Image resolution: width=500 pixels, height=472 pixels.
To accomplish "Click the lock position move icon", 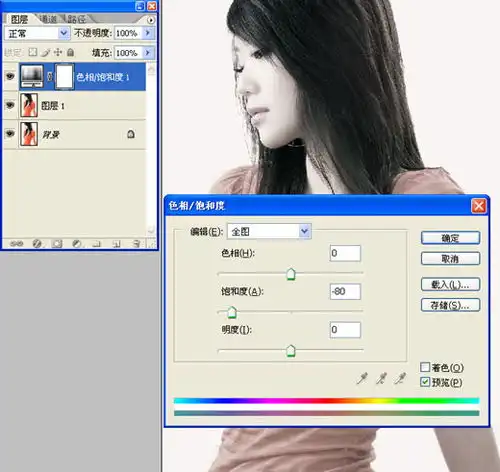I will [x=58, y=52].
